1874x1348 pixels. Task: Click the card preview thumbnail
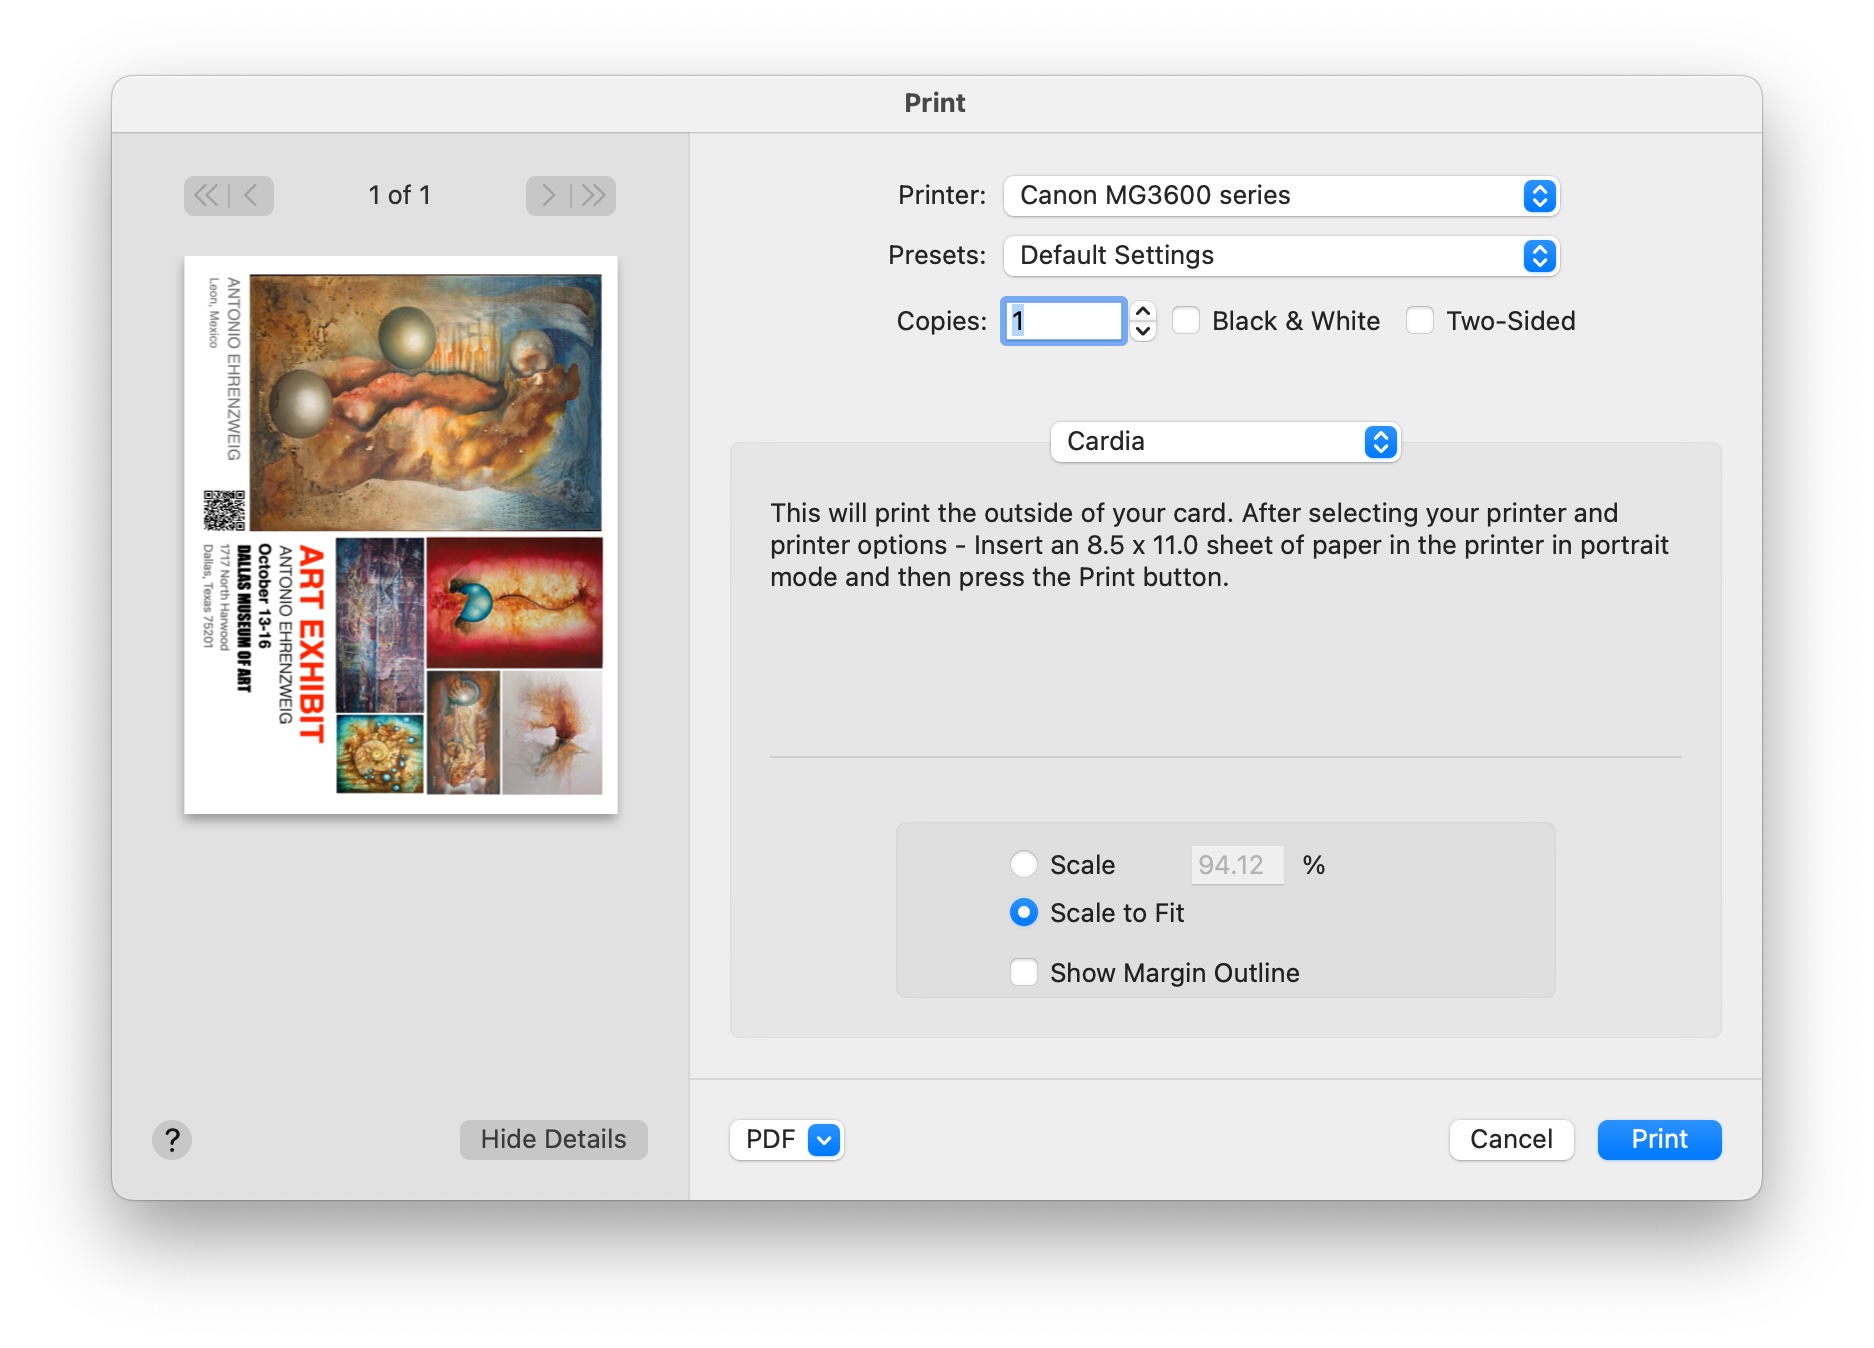click(x=401, y=535)
